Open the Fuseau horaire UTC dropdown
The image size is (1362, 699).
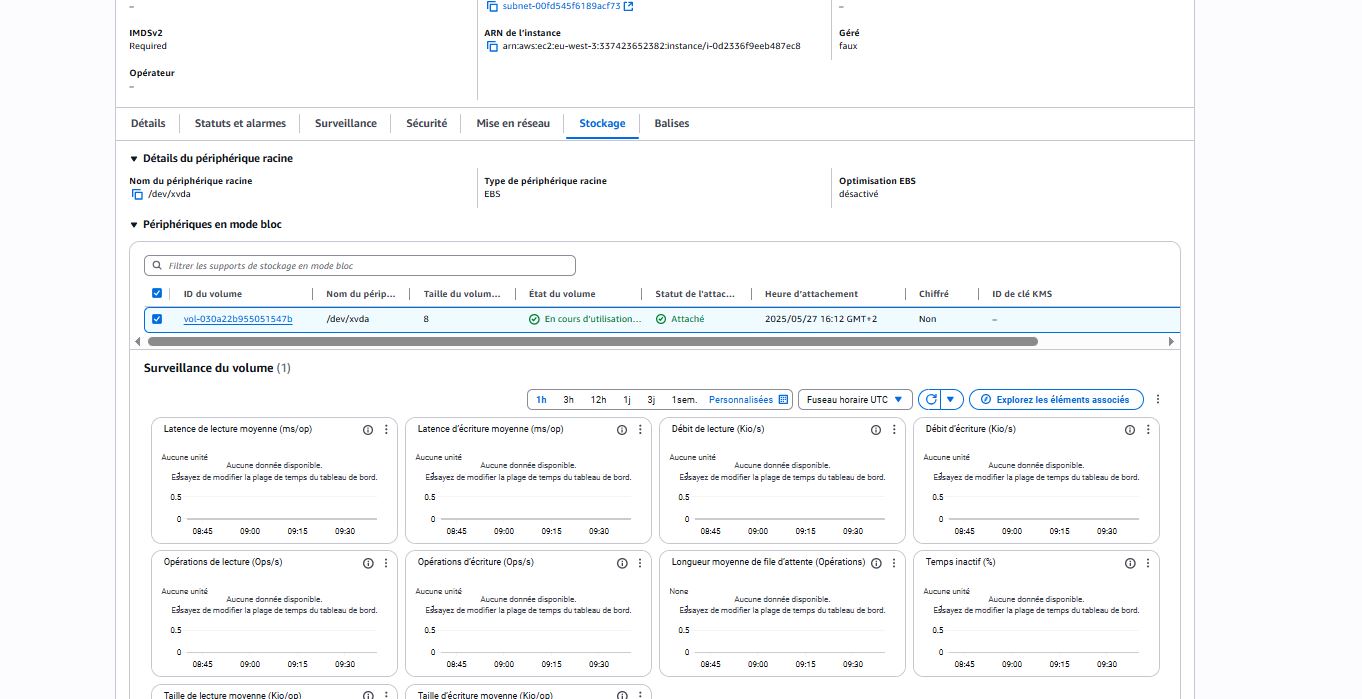[x=855, y=400]
